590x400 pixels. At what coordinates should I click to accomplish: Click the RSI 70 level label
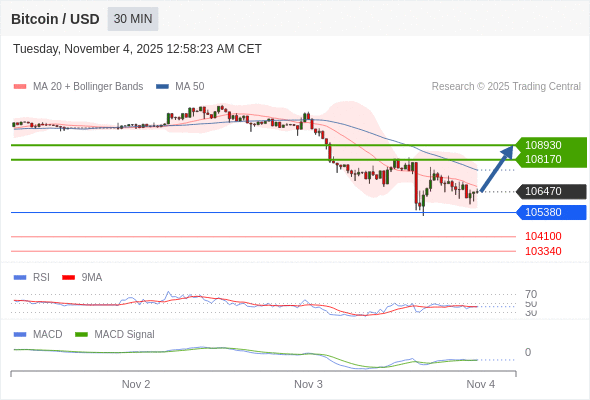tap(531, 294)
